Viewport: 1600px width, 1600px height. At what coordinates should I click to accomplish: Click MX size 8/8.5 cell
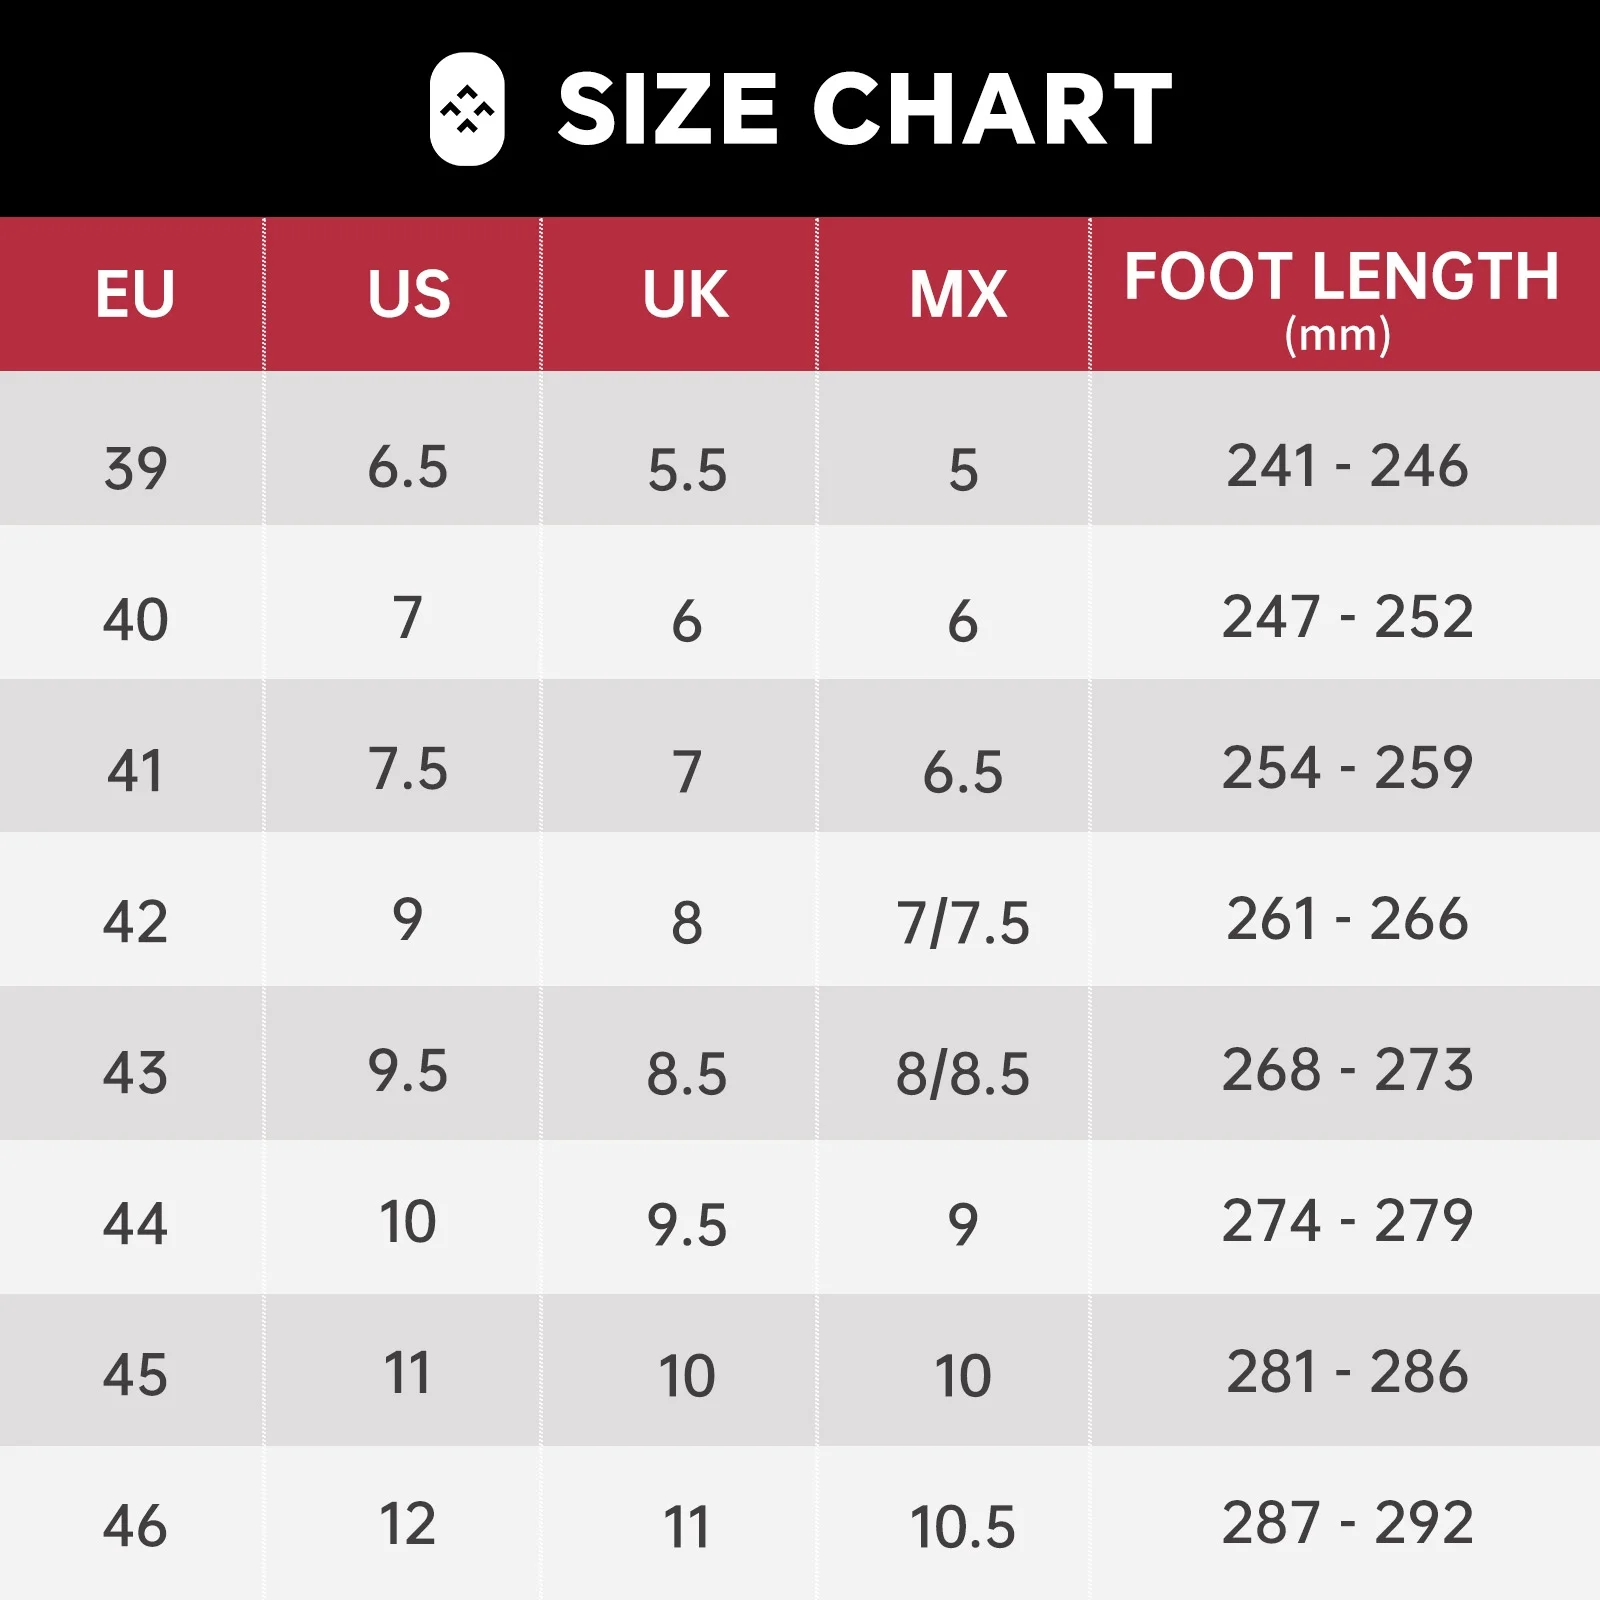pos(962,1074)
